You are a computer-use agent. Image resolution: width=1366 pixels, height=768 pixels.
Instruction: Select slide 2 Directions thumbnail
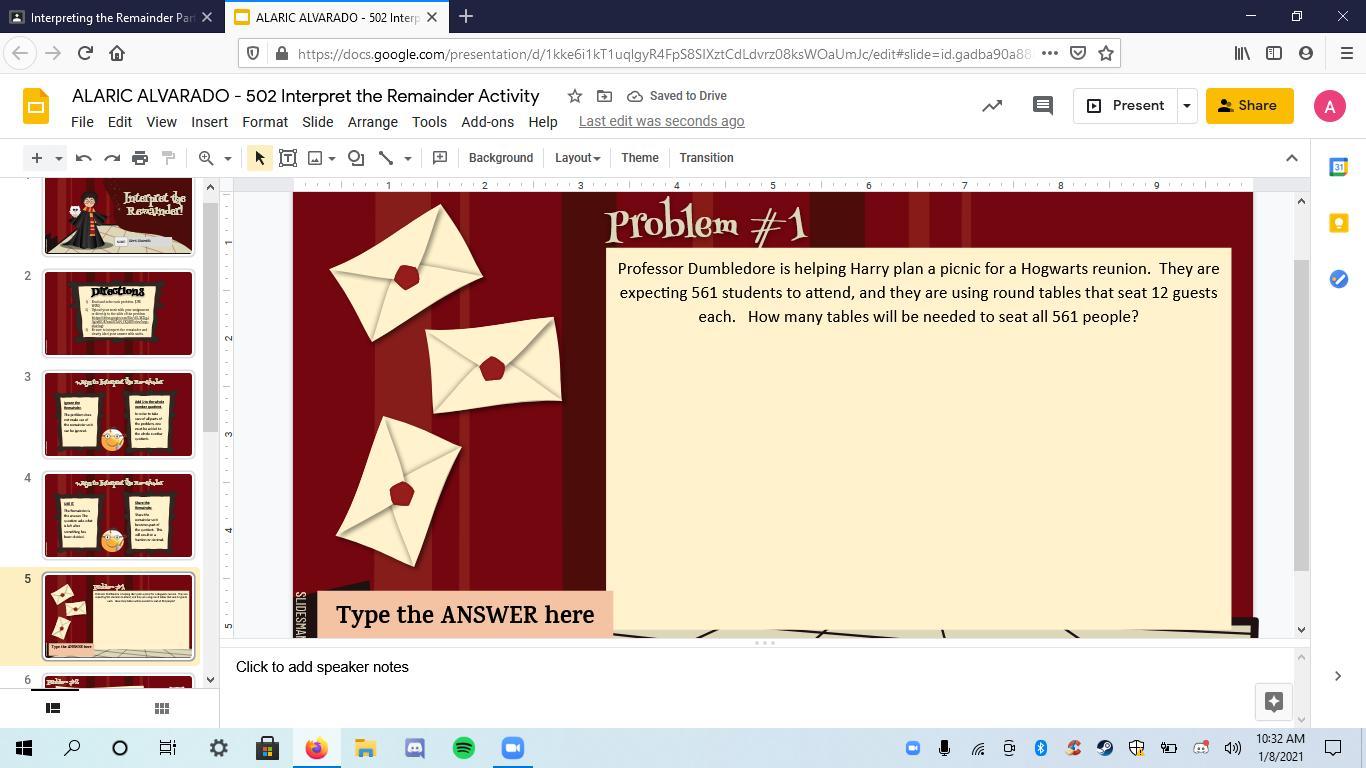tap(118, 313)
